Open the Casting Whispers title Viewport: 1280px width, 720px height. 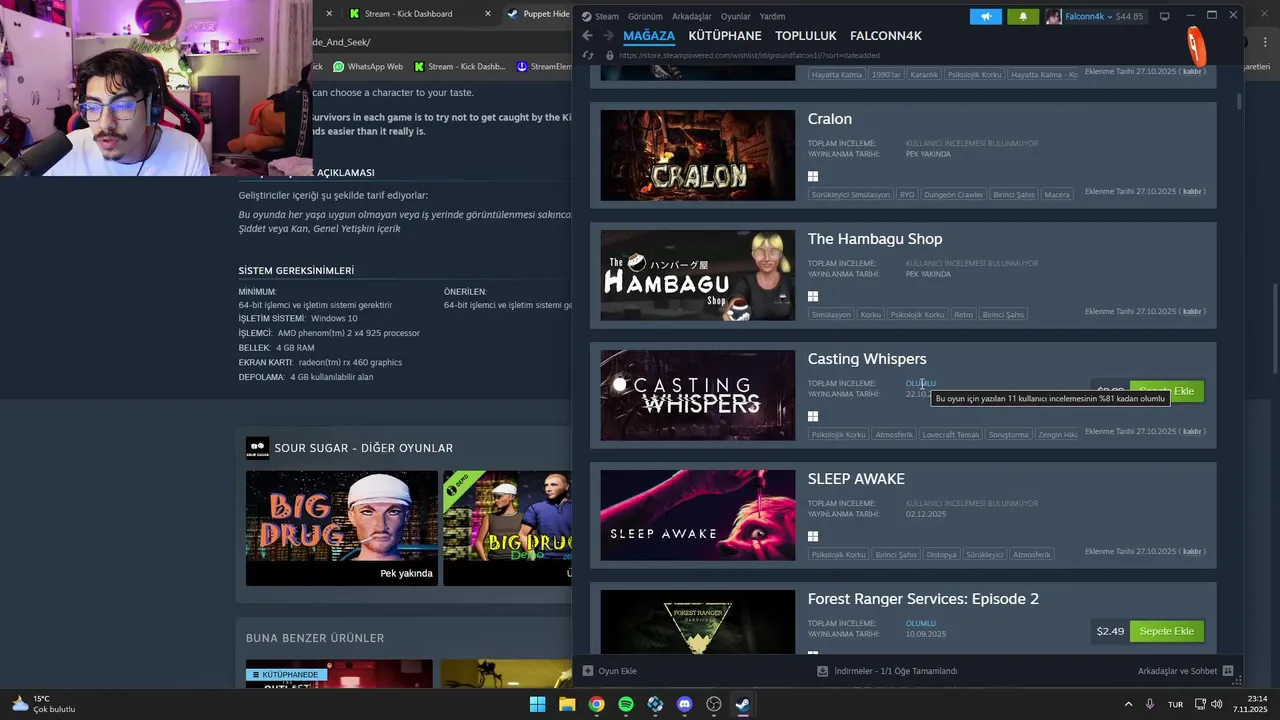point(867,359)
